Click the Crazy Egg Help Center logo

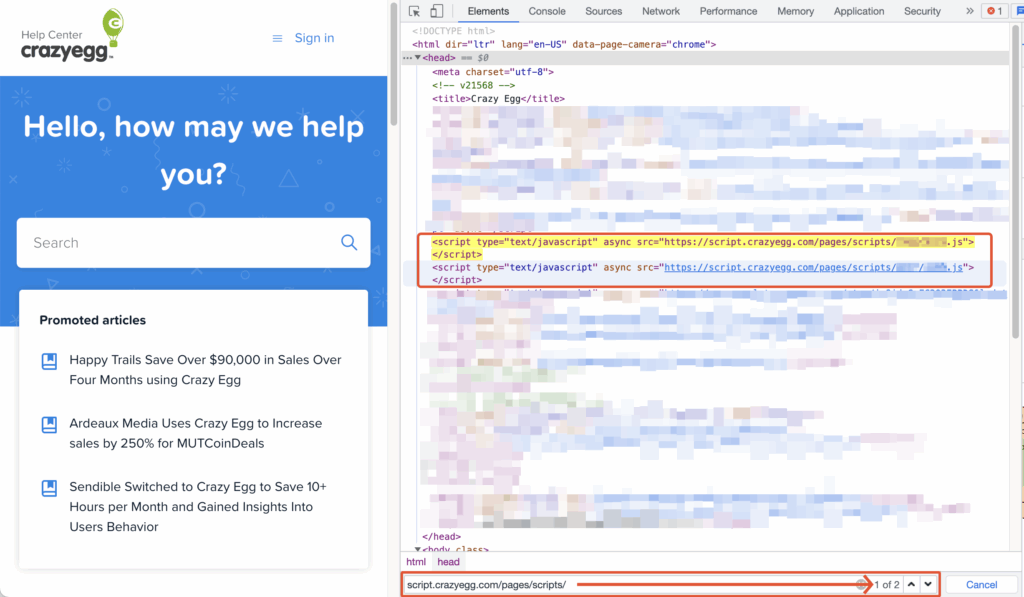pos(72,36)
